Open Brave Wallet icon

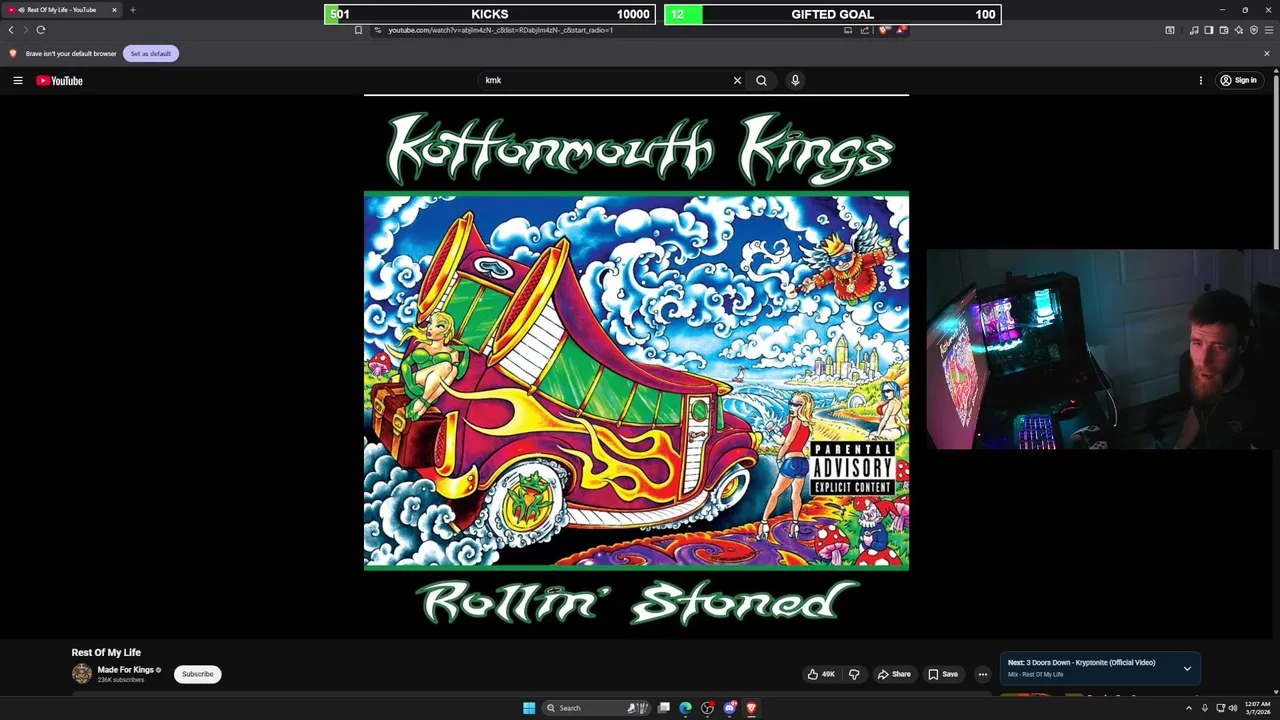click(1224, 30)
